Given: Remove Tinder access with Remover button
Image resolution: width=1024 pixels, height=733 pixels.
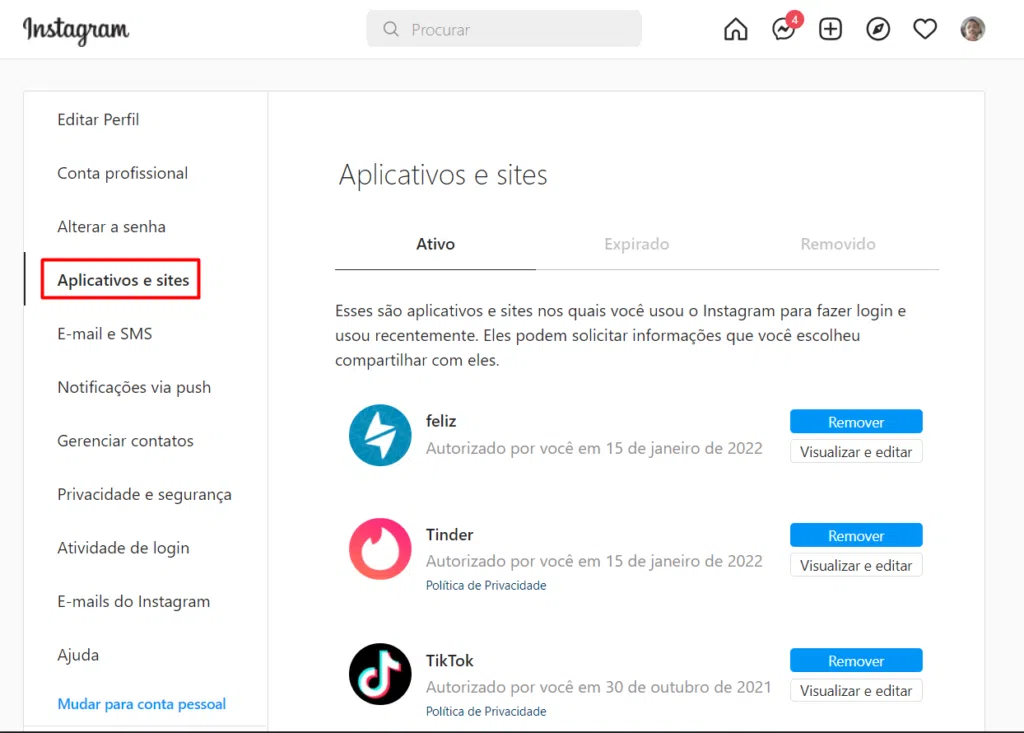Looking at the screenshot, I should coord(855,535).
